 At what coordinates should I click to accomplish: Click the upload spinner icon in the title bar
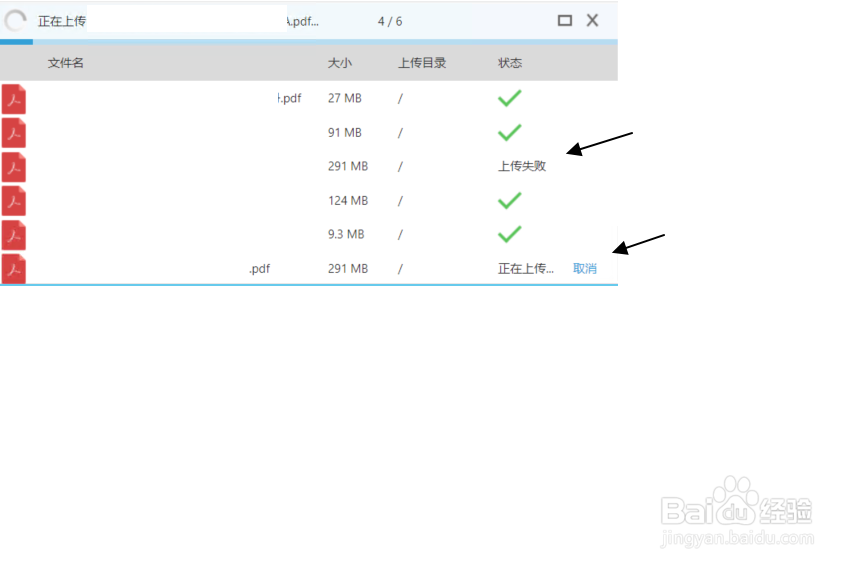pos(15,21)
